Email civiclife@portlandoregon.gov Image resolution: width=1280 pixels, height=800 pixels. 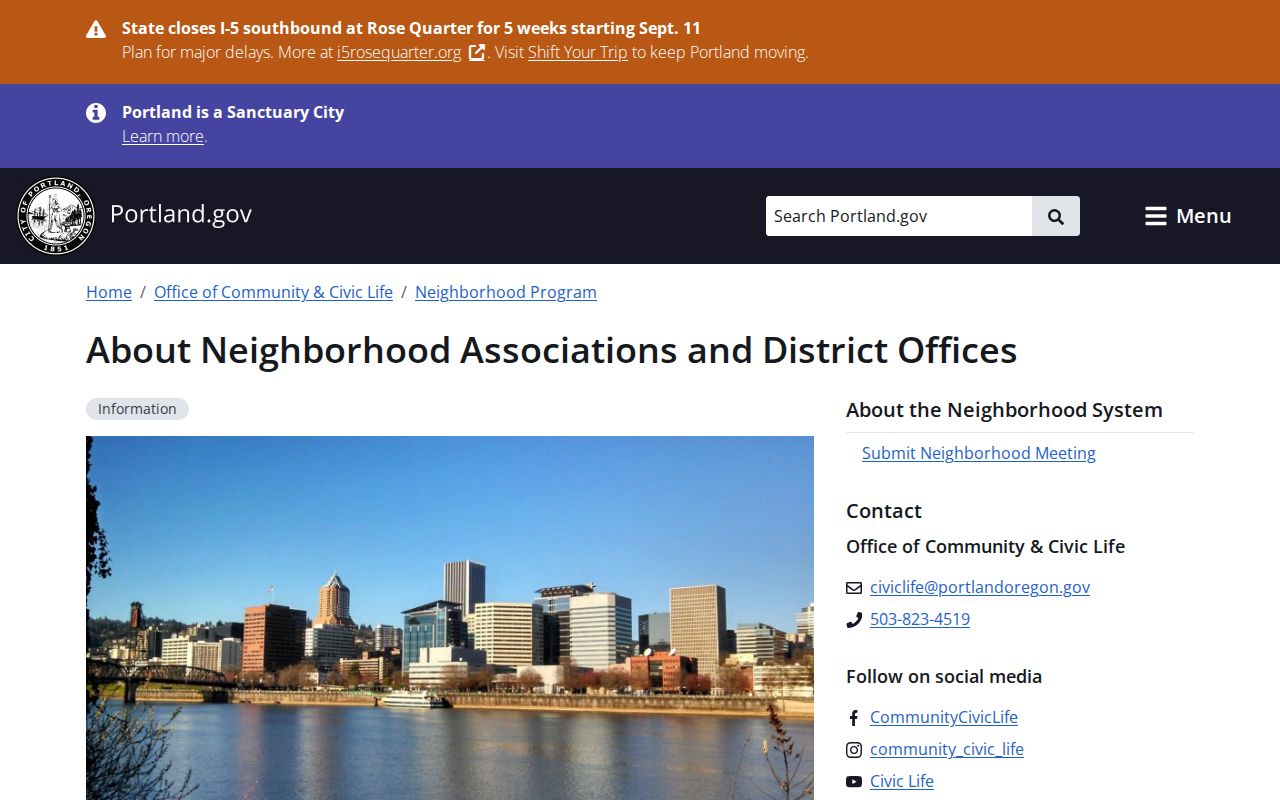pos(980,587)
